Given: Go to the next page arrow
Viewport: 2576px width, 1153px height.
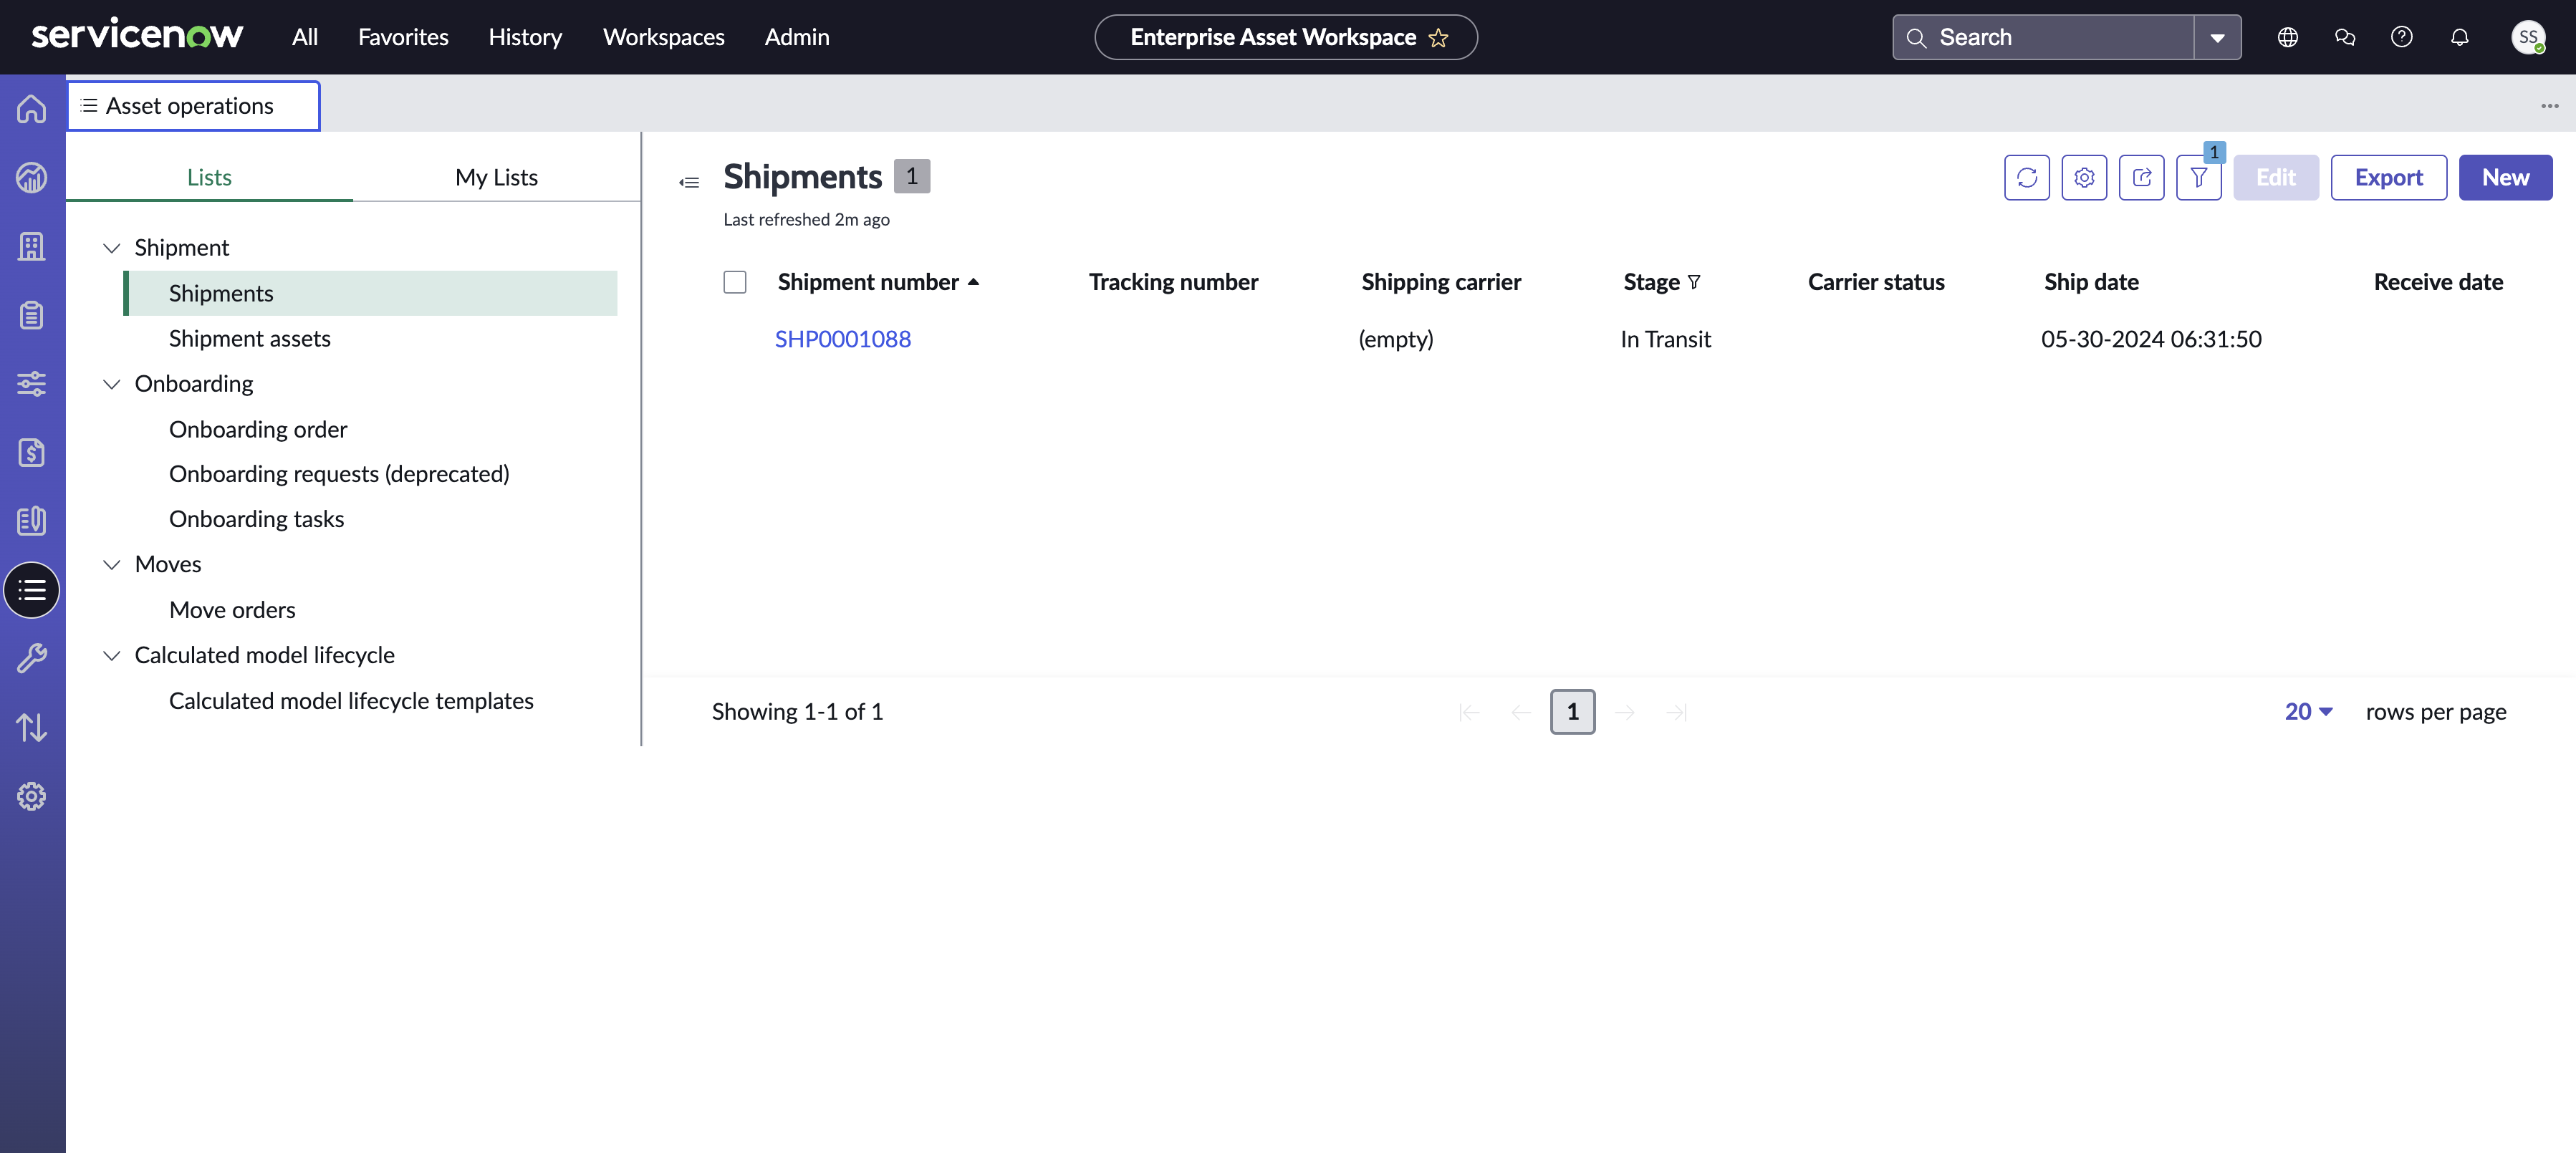Looking at the screenshot, I should (1625, 712).
